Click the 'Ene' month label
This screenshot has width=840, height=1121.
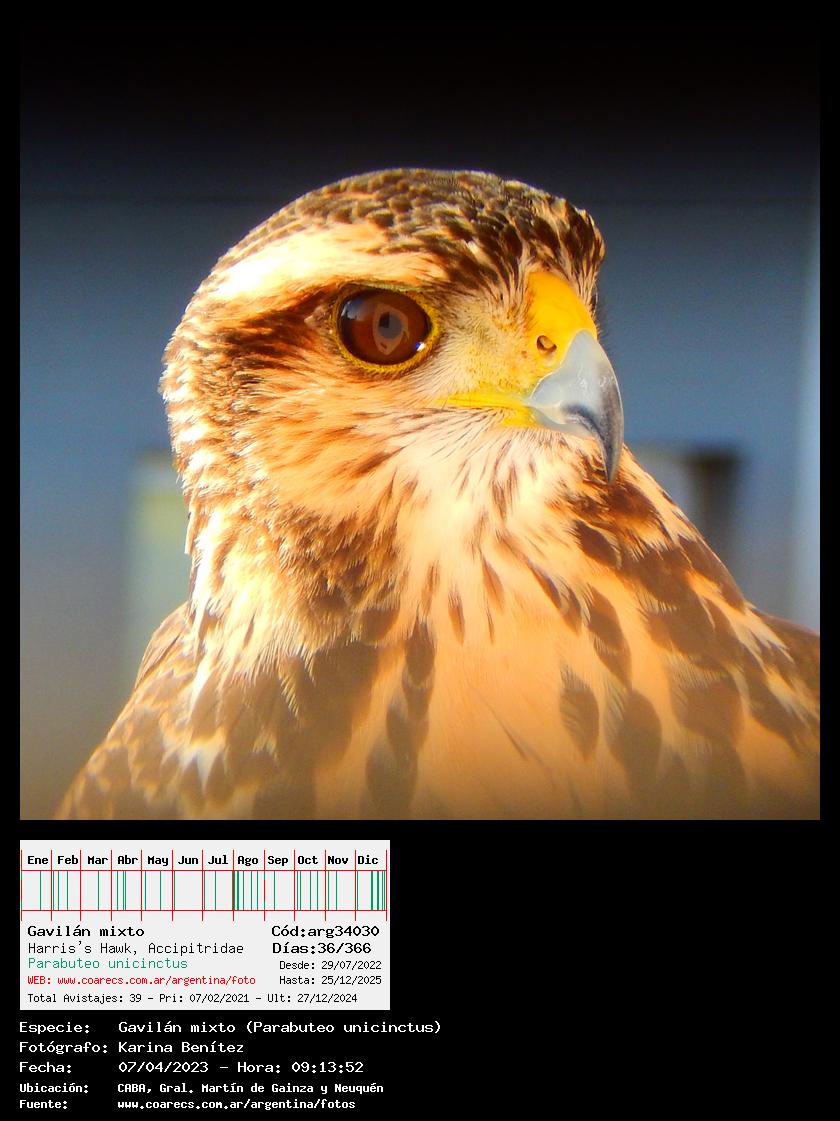coord(38,860)
